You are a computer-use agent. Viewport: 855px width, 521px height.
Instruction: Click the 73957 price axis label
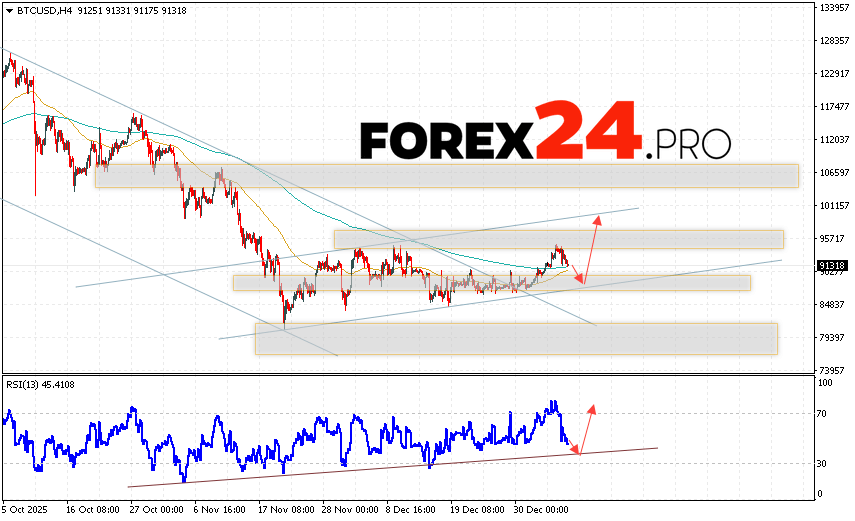click(x=834, y=370)
